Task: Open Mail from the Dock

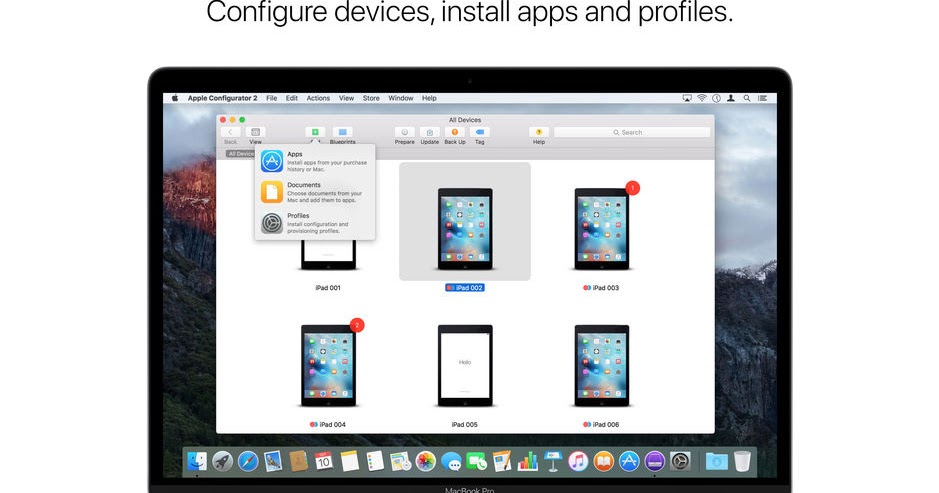Action: click(x=273, y=461)
